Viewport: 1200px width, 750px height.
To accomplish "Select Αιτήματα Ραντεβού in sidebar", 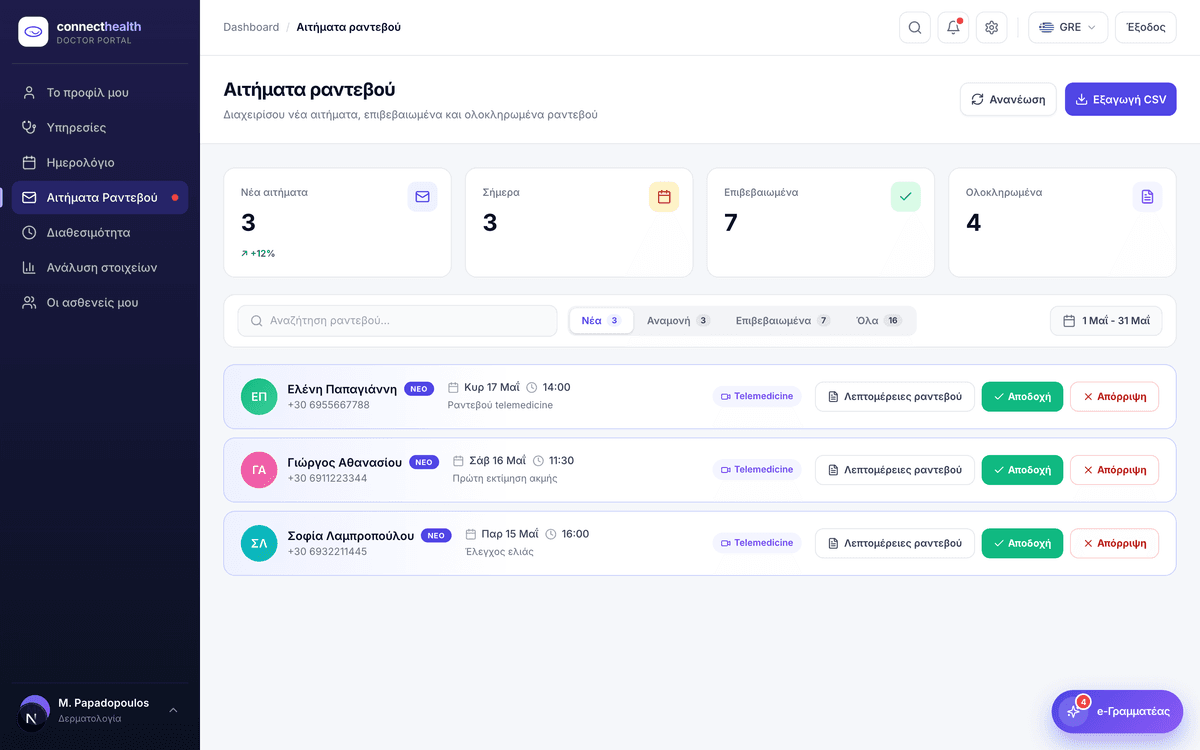I will [x=100, y=197].
